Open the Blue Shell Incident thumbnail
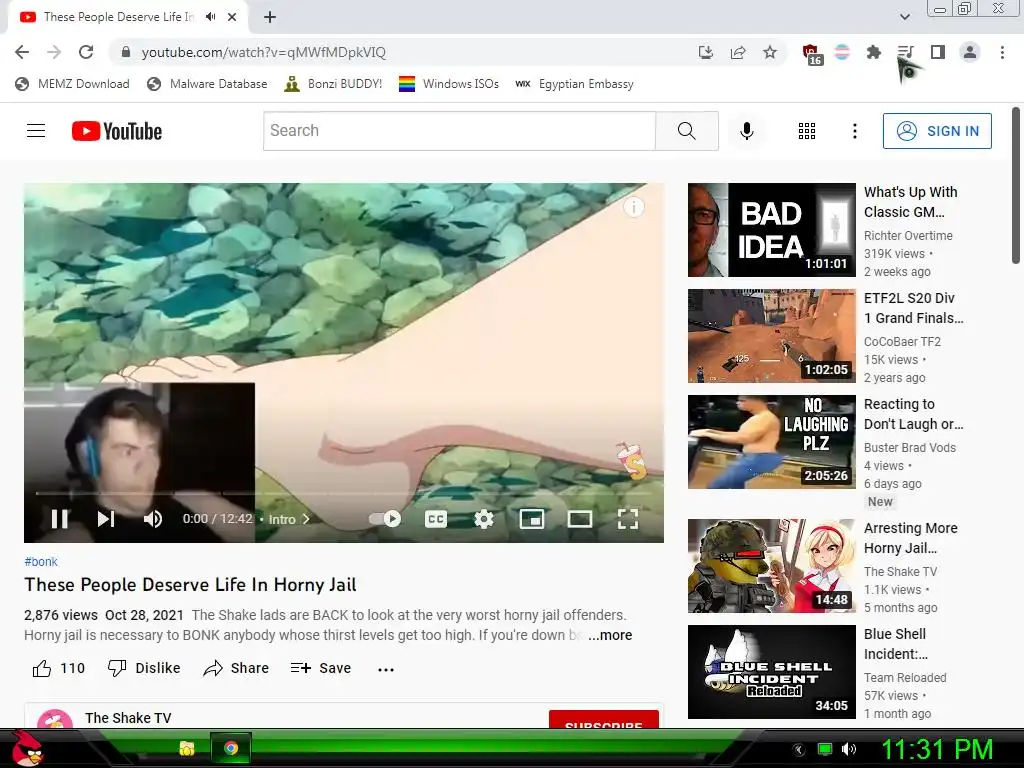Image resolution: width=1024 pixels, height=768 pixels. (771, 672)
